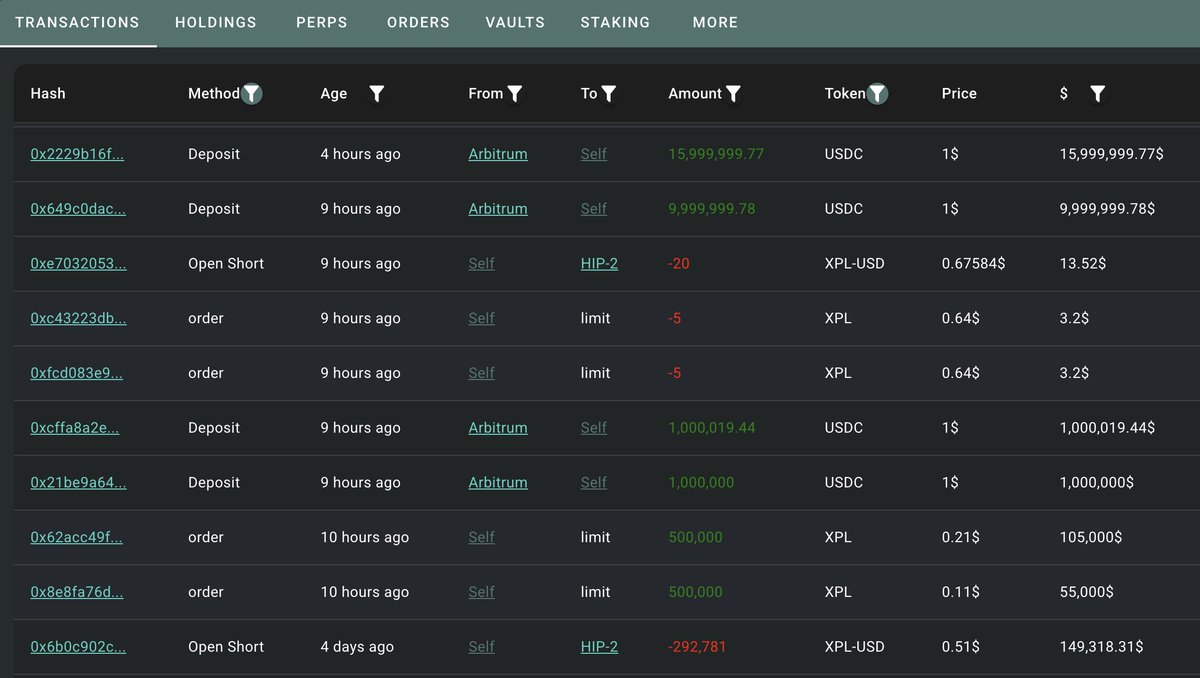The height and width of the screenshot is (678, 1200).
Task: Select the value 13.52$
Action: coord(1083,264)
